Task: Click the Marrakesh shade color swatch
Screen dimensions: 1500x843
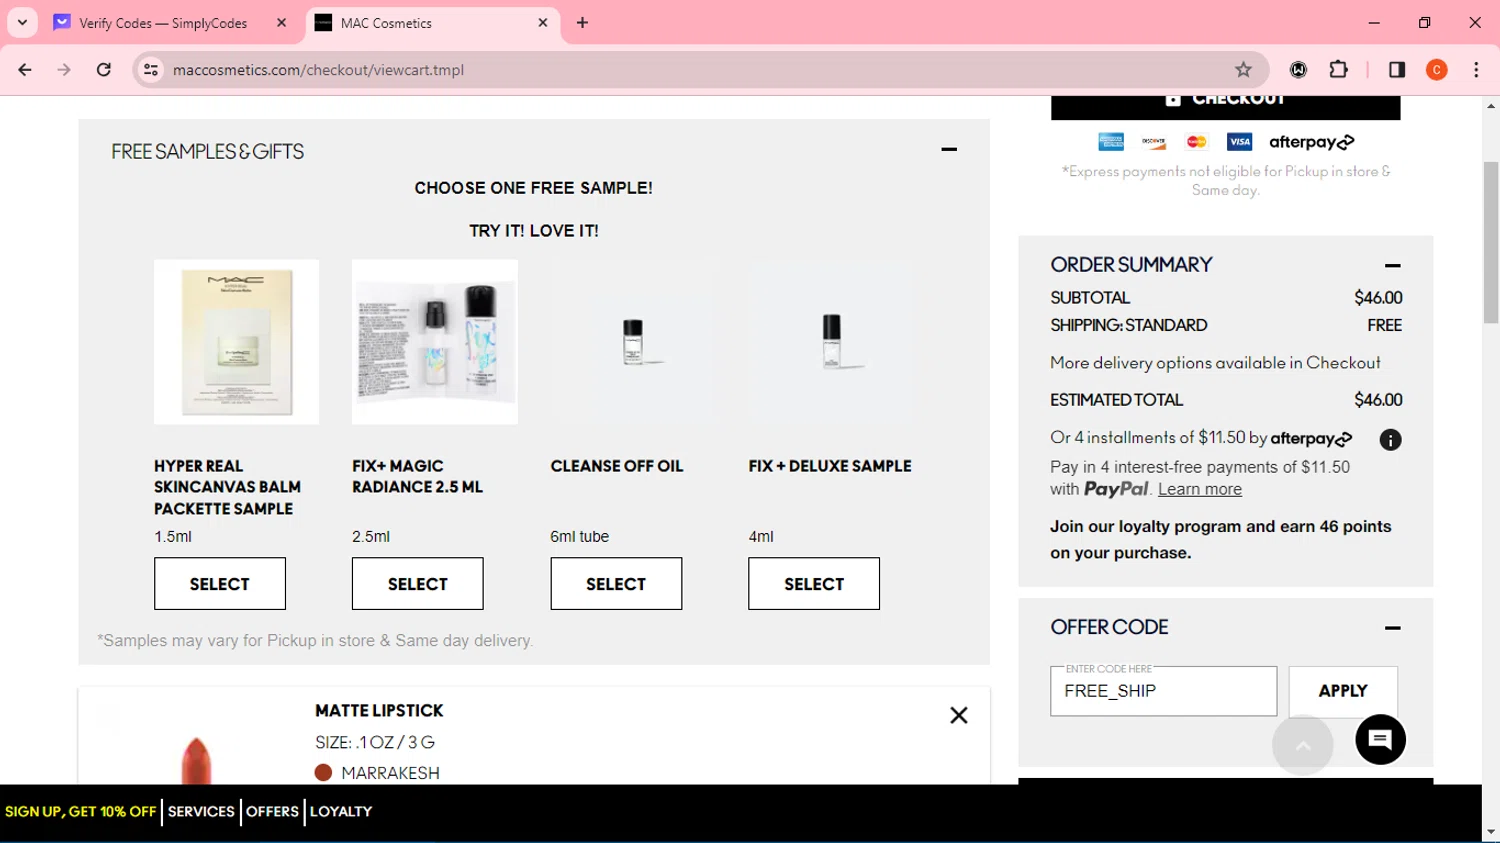Action: (x=323, y=773)
